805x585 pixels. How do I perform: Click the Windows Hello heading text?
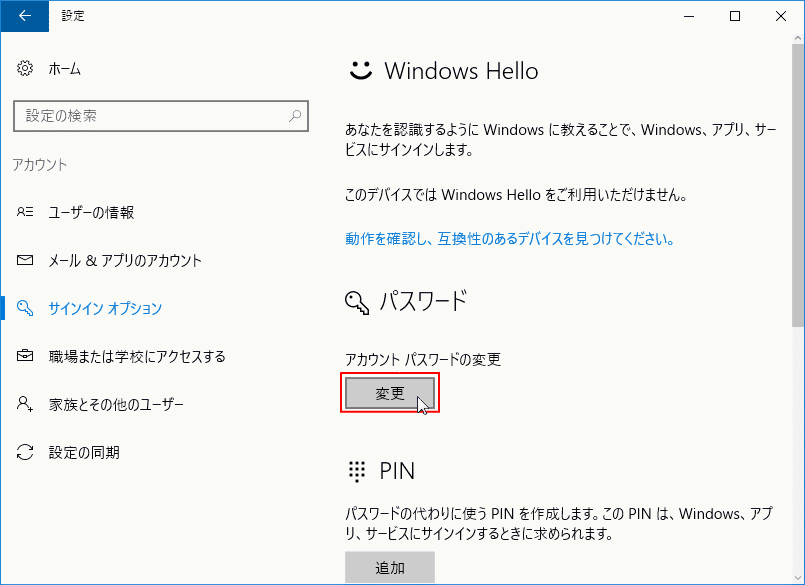tap(461, 71)
